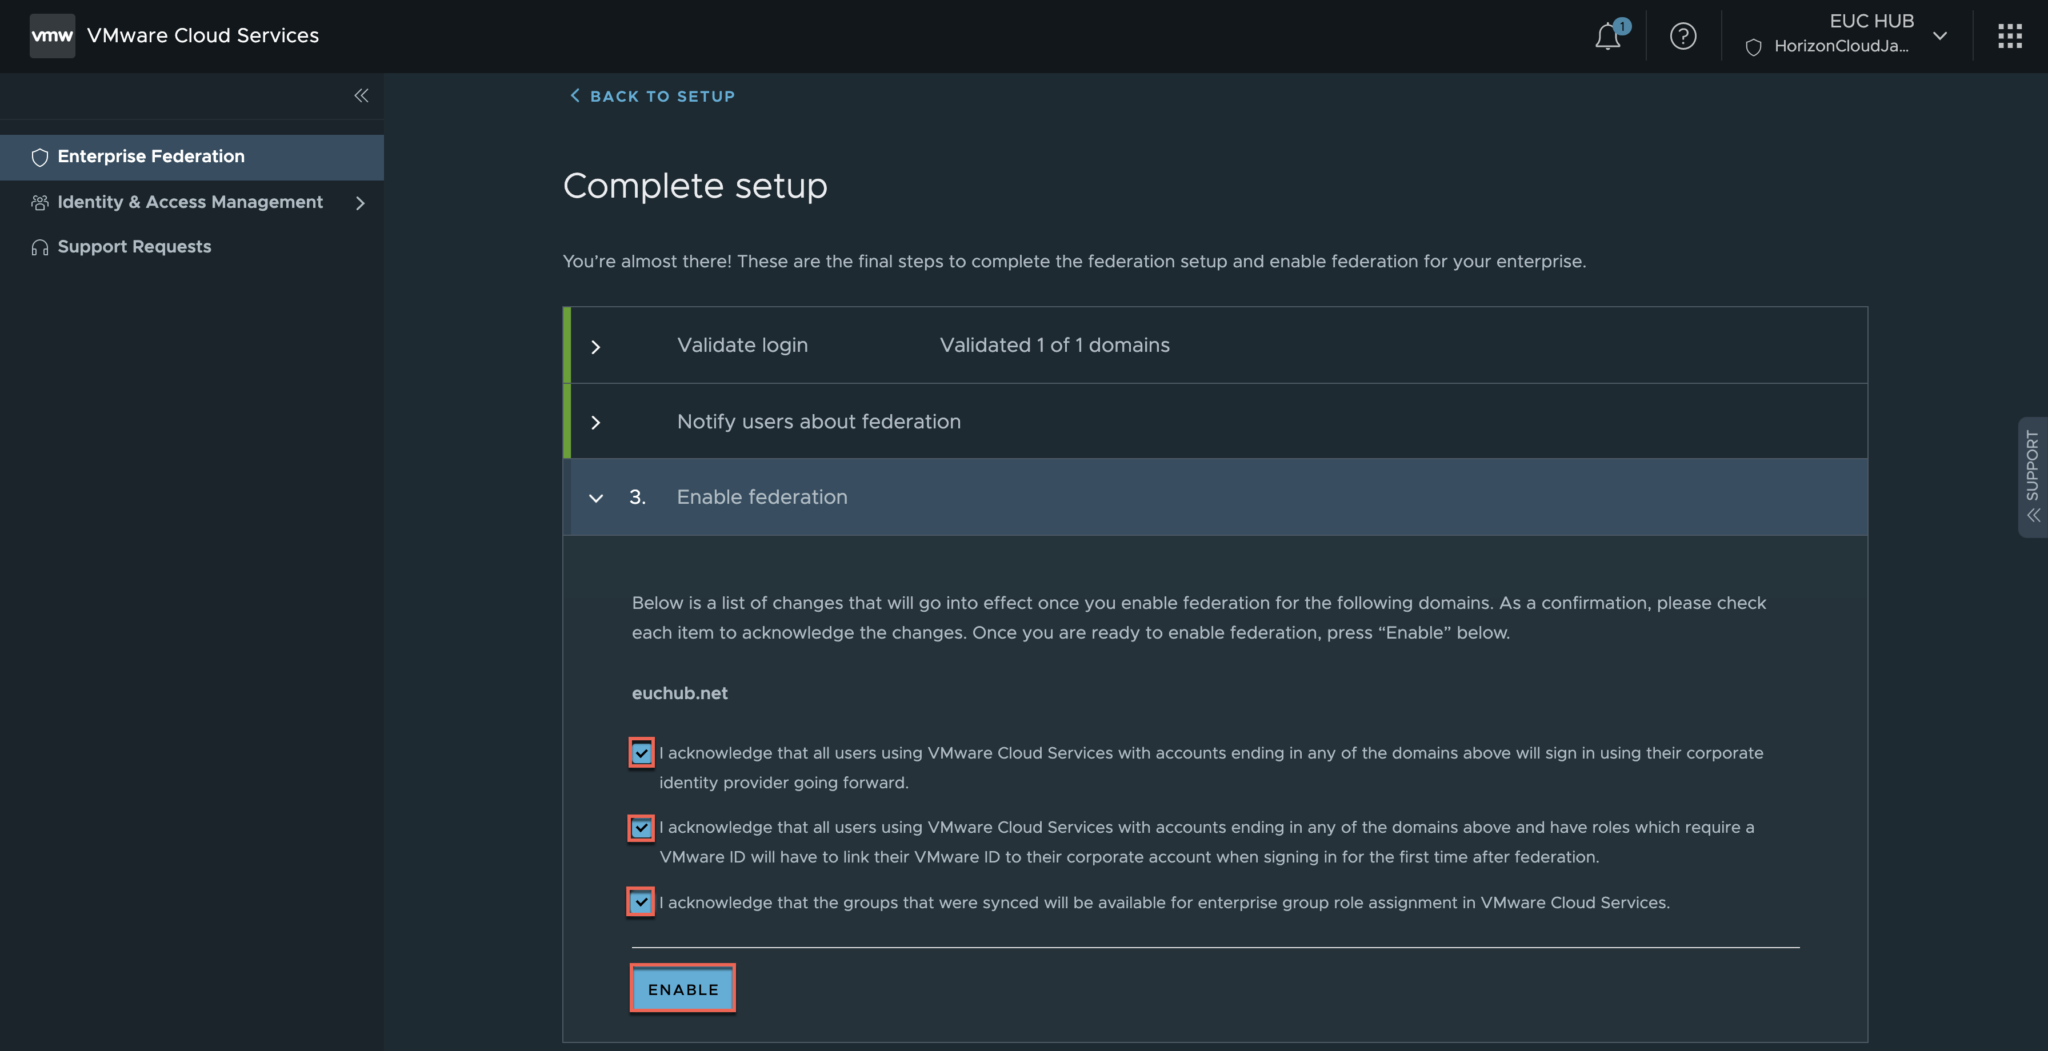
Task: Open the help question mark icon
Action: point(1683,36)
